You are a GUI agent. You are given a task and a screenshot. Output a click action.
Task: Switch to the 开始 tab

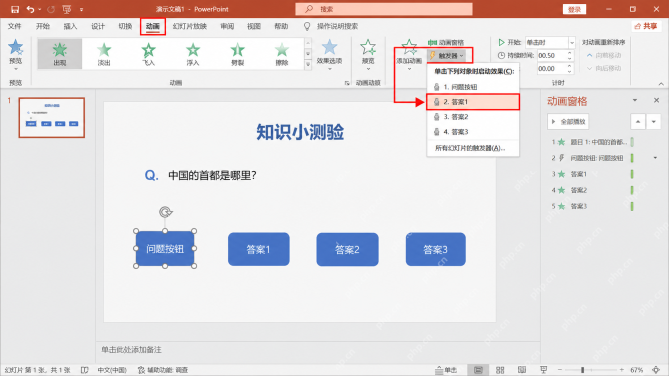43,26
